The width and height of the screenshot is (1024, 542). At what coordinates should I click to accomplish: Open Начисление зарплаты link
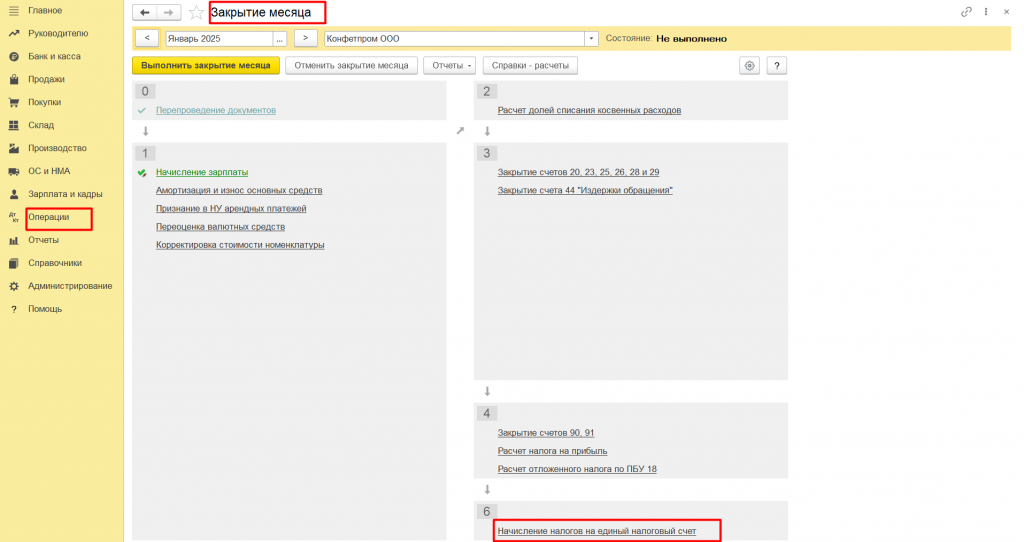[x=202, y=172]
